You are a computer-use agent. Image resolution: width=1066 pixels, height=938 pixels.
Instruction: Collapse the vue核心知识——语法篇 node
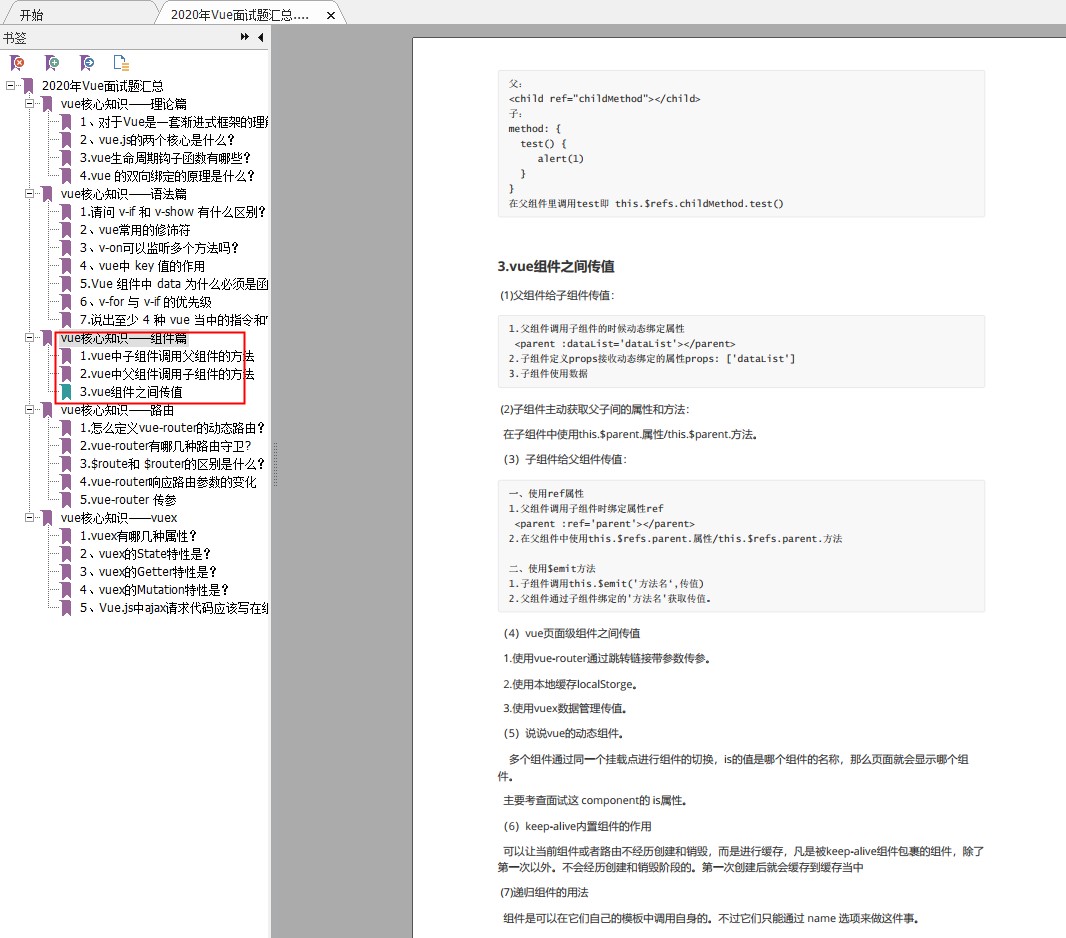pyautogui.click(x=29, y=194)
